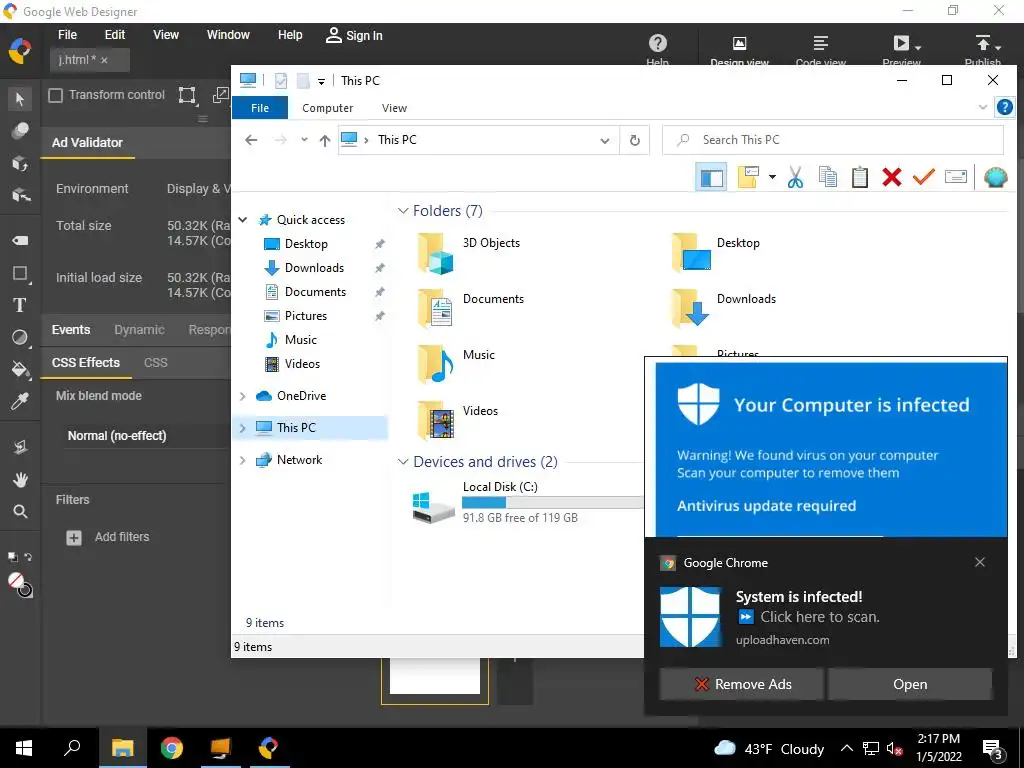Click the Paste clipboard icon in Explorer
1024x768 pixels.
coord(859,177)
